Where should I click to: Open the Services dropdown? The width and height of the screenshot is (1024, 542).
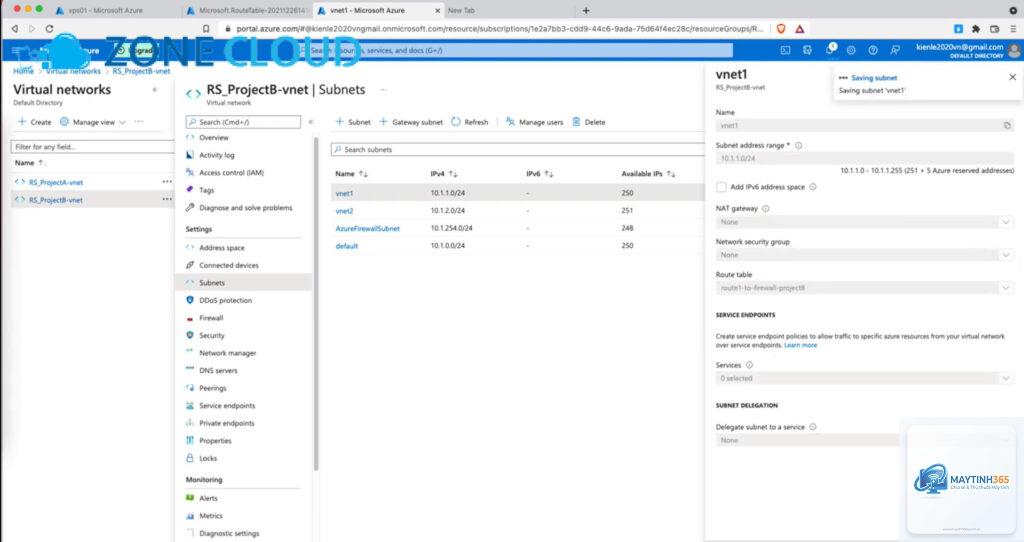point(865,378)
